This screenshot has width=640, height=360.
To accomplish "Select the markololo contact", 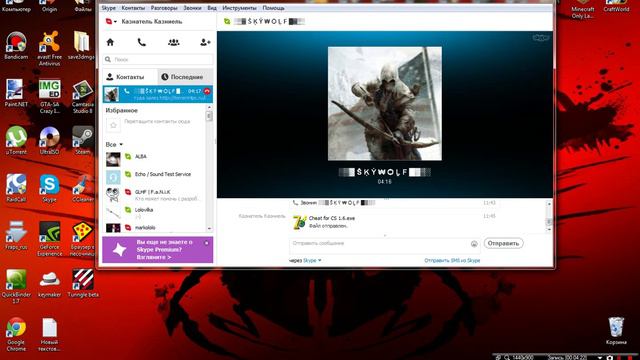I will tap(154, 227).
